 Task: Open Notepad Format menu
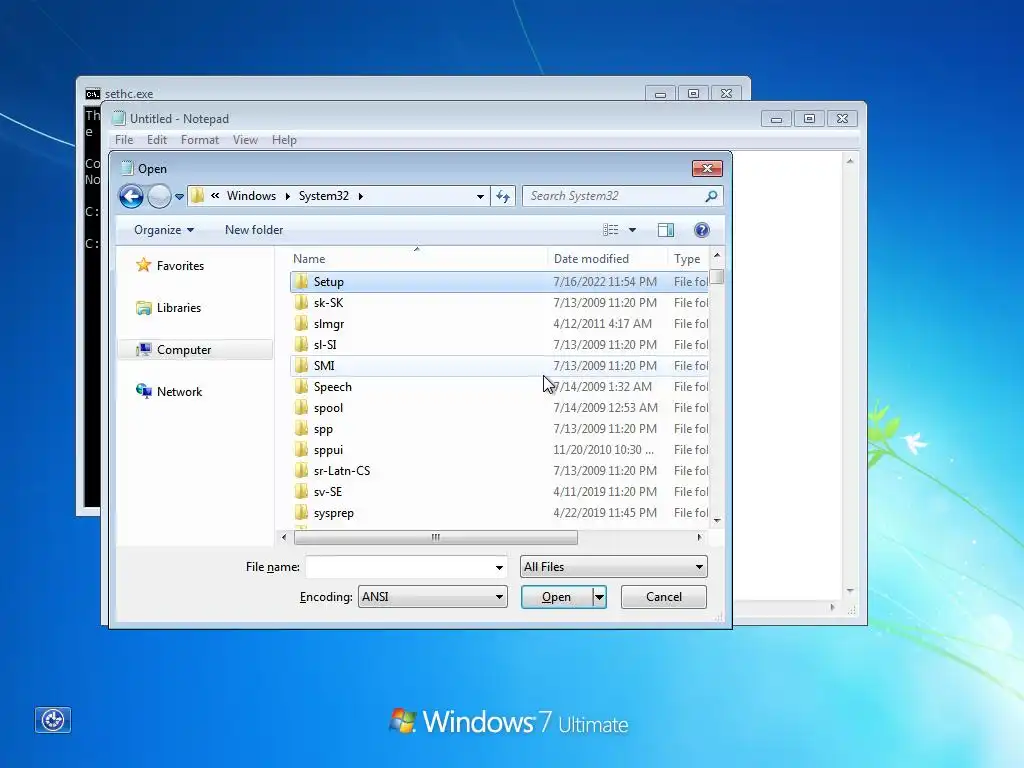click(200, 140)
